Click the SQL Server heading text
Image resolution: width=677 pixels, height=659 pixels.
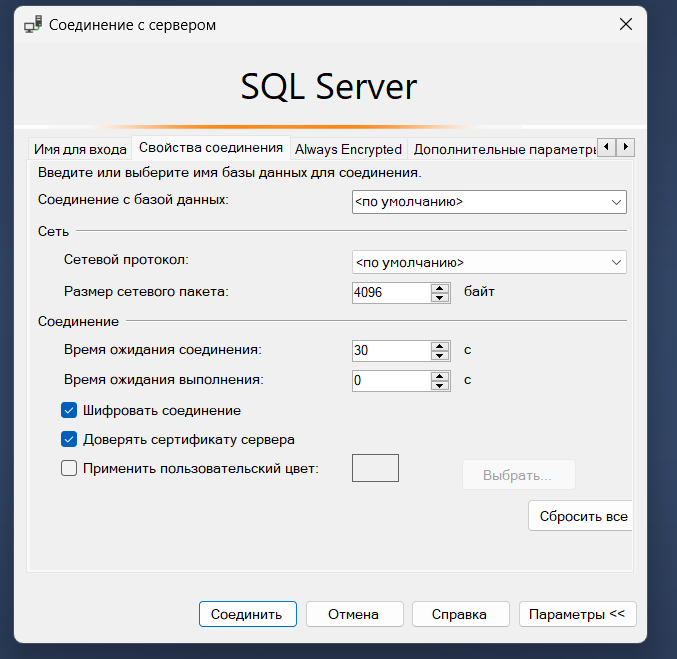[329, 86]
